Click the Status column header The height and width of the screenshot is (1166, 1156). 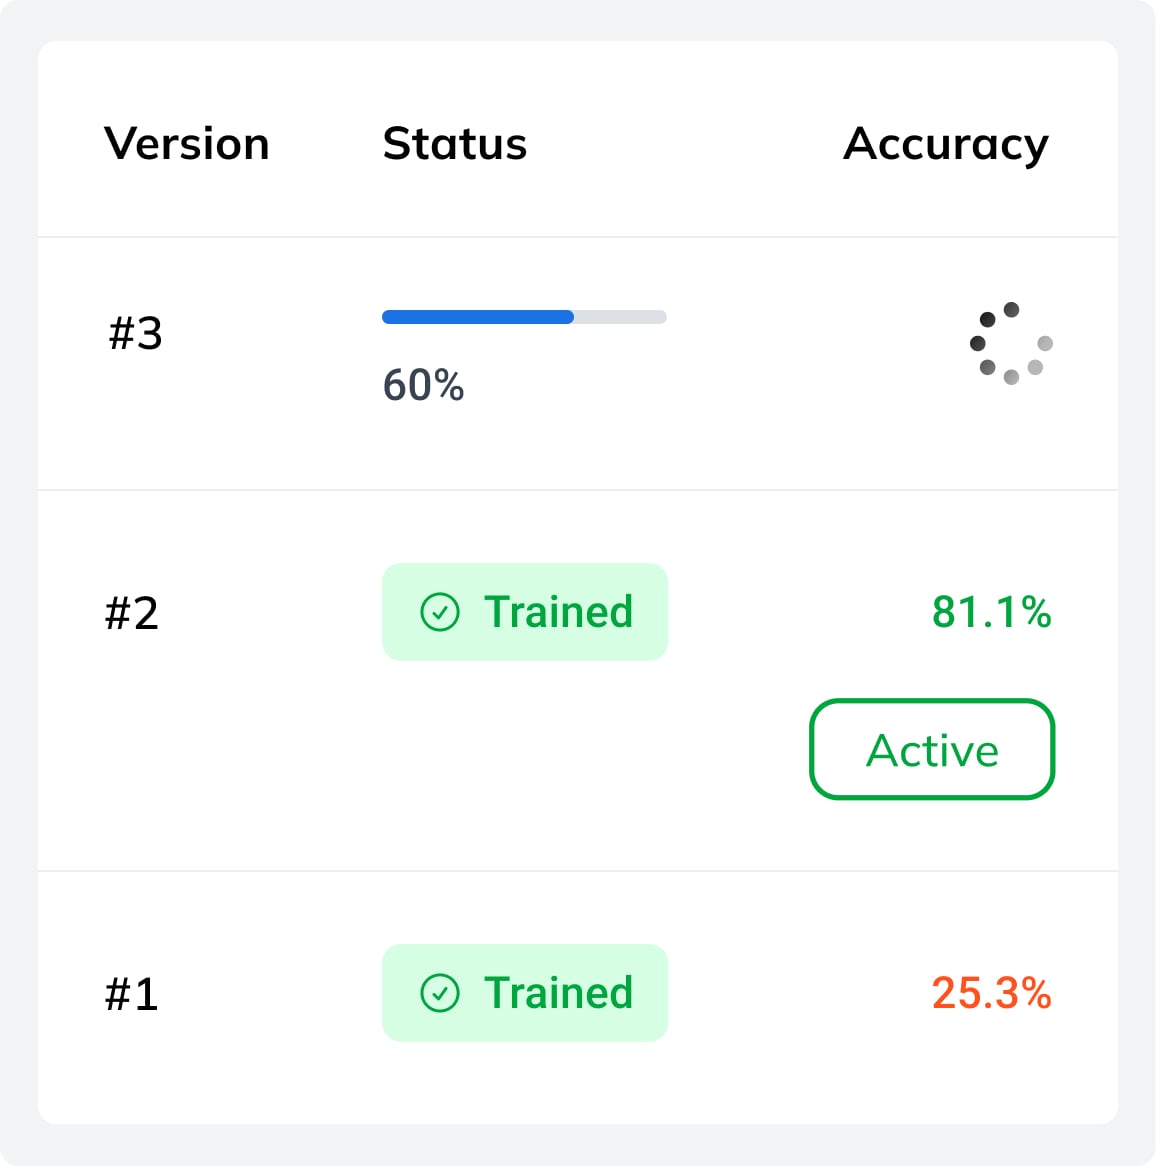(454, 143)
